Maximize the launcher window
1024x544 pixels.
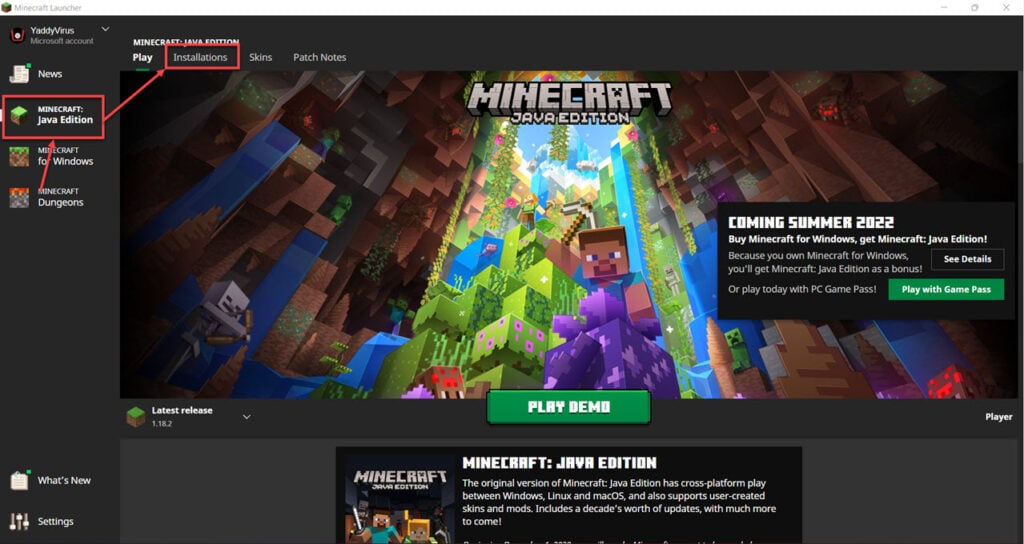[x=975, y=8]
